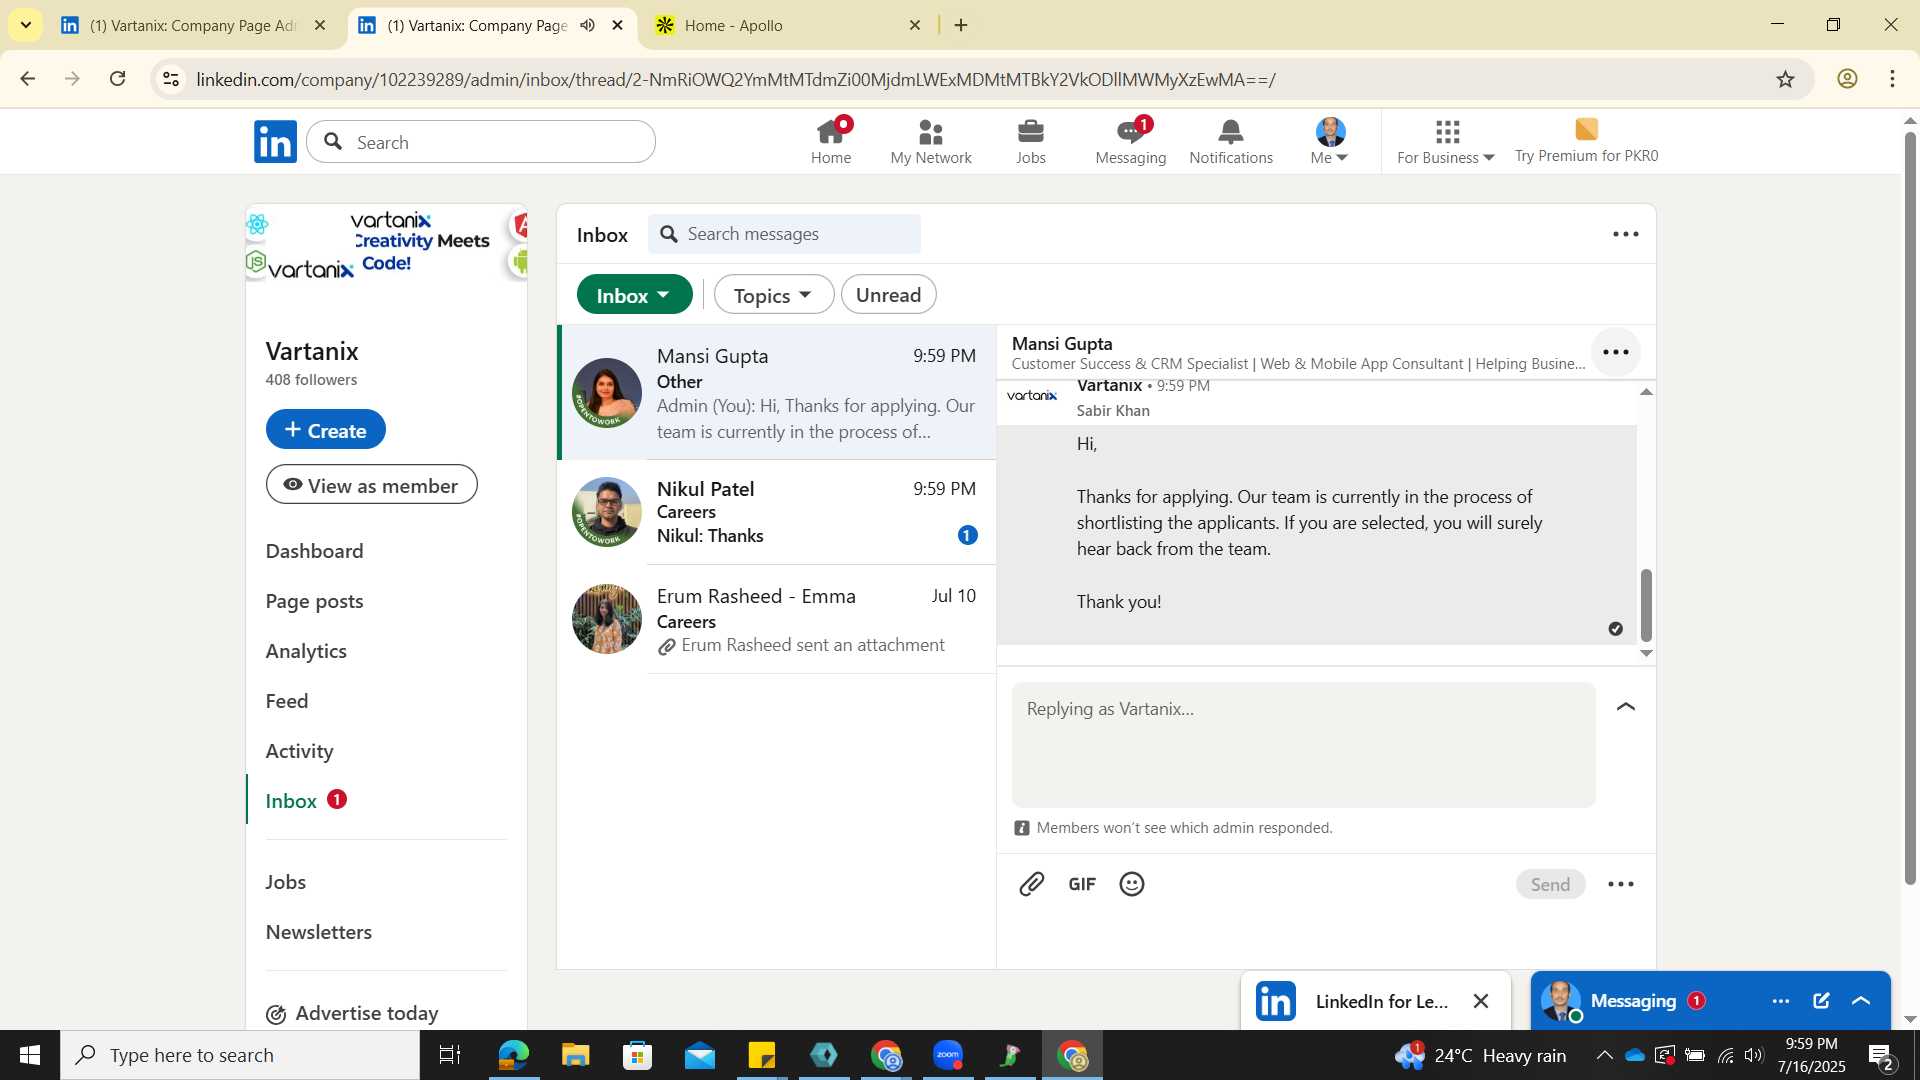
Task: Toggle the Unread filter
Action: 888,295
